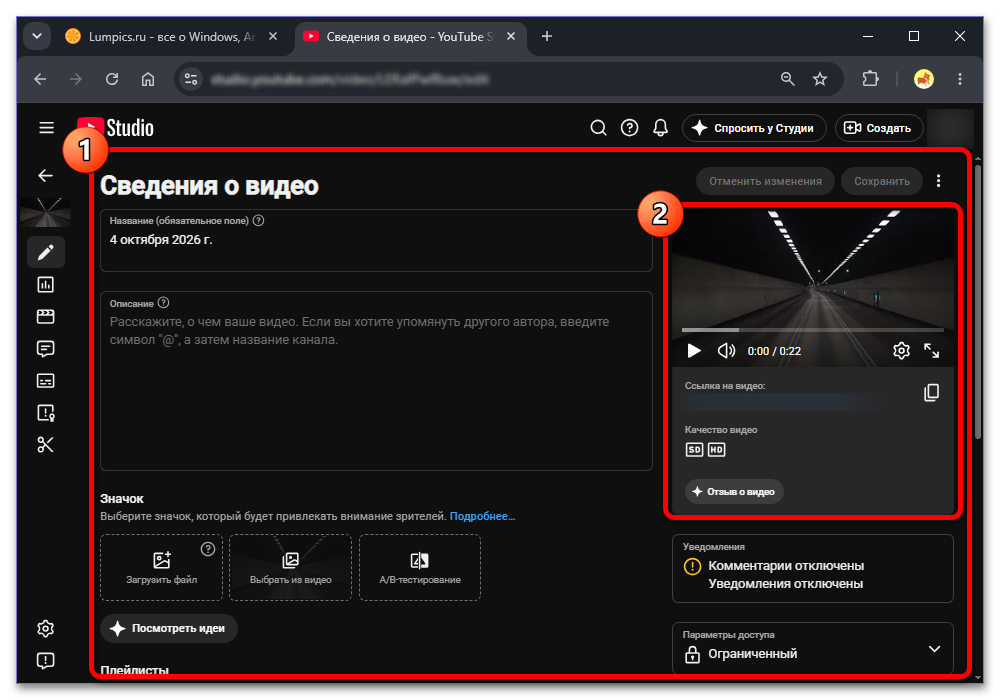This screenshot has height=700, width=1000.
Task: Click help icon next to Описание
Action: pyautogui.click(x=163, y=303)
